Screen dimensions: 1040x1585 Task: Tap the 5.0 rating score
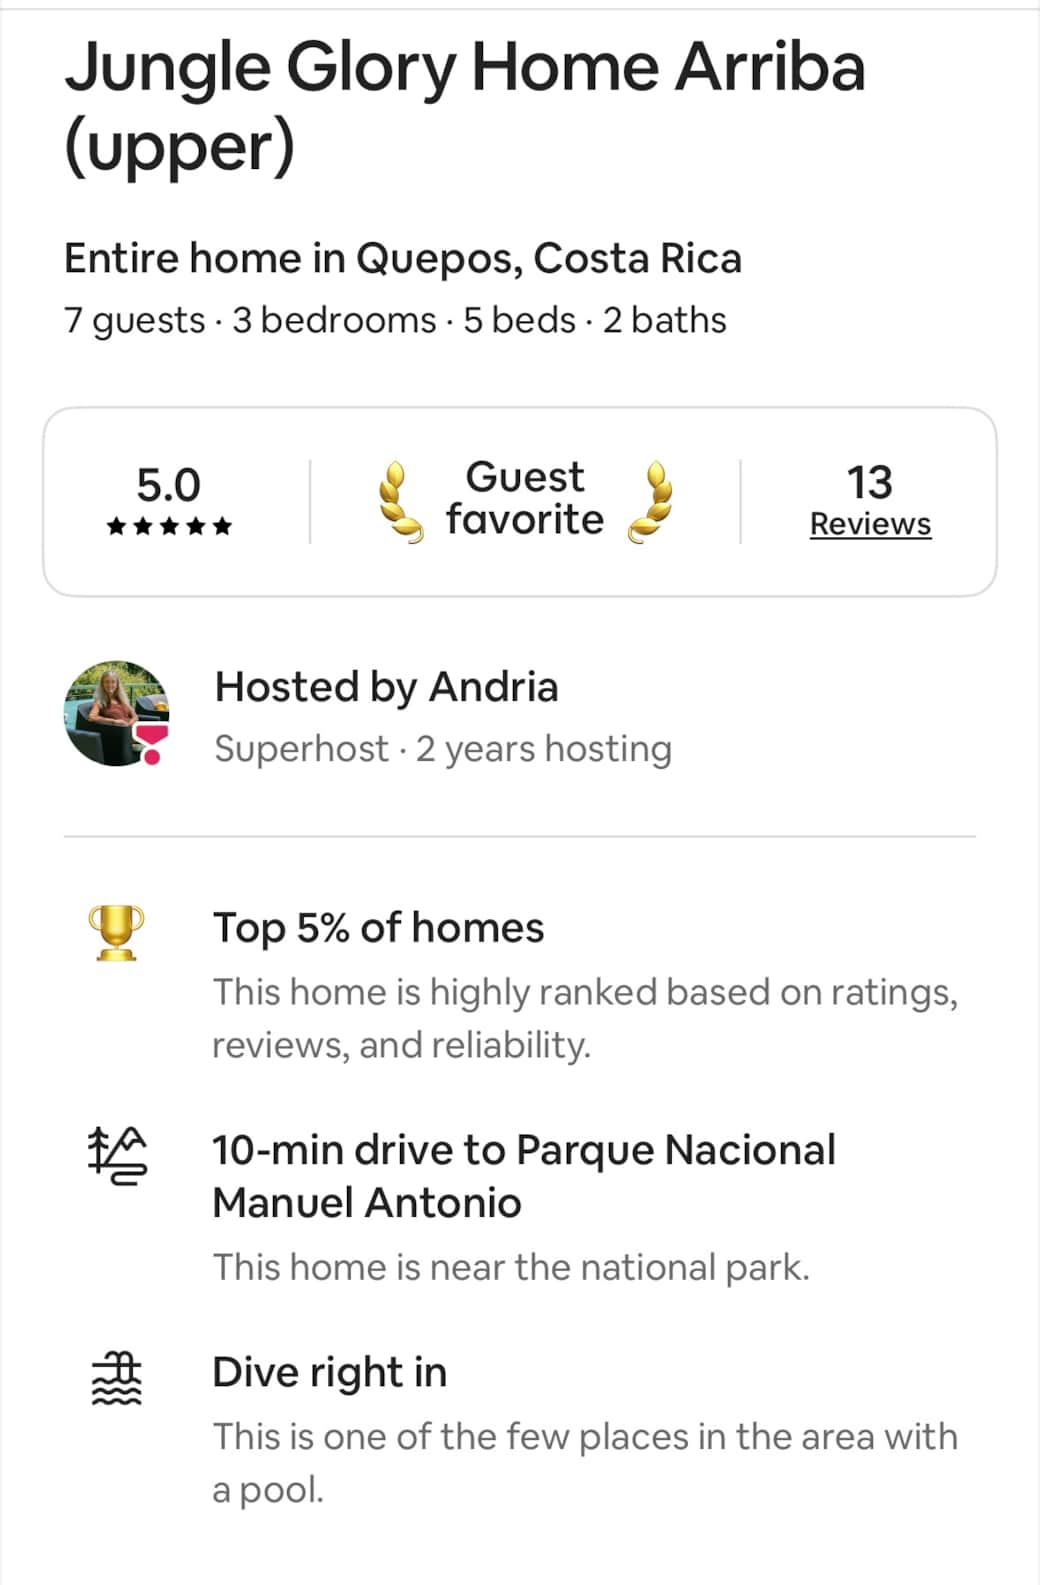(168, 485)
